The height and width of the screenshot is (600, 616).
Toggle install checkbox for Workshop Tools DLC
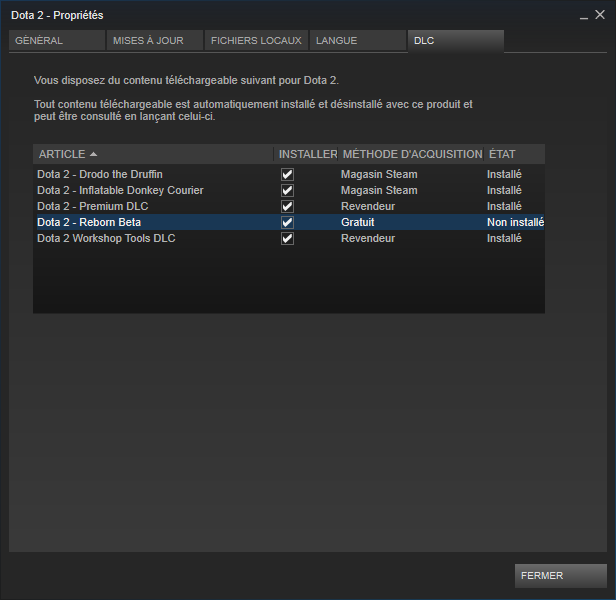coord(287,239)
